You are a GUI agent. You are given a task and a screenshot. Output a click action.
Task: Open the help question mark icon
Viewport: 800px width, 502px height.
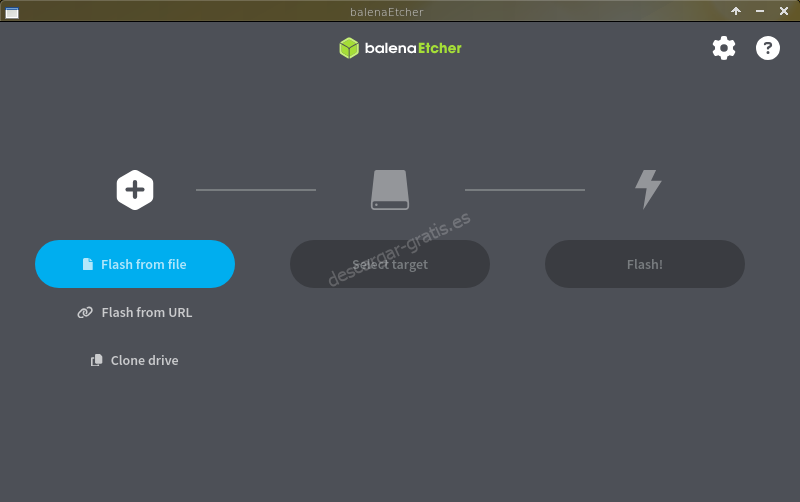767,48
